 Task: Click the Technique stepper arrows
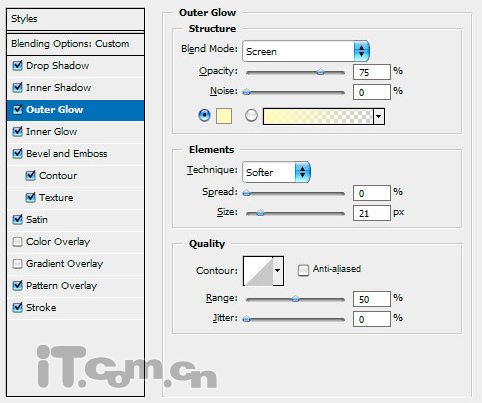tap(302, 172)
